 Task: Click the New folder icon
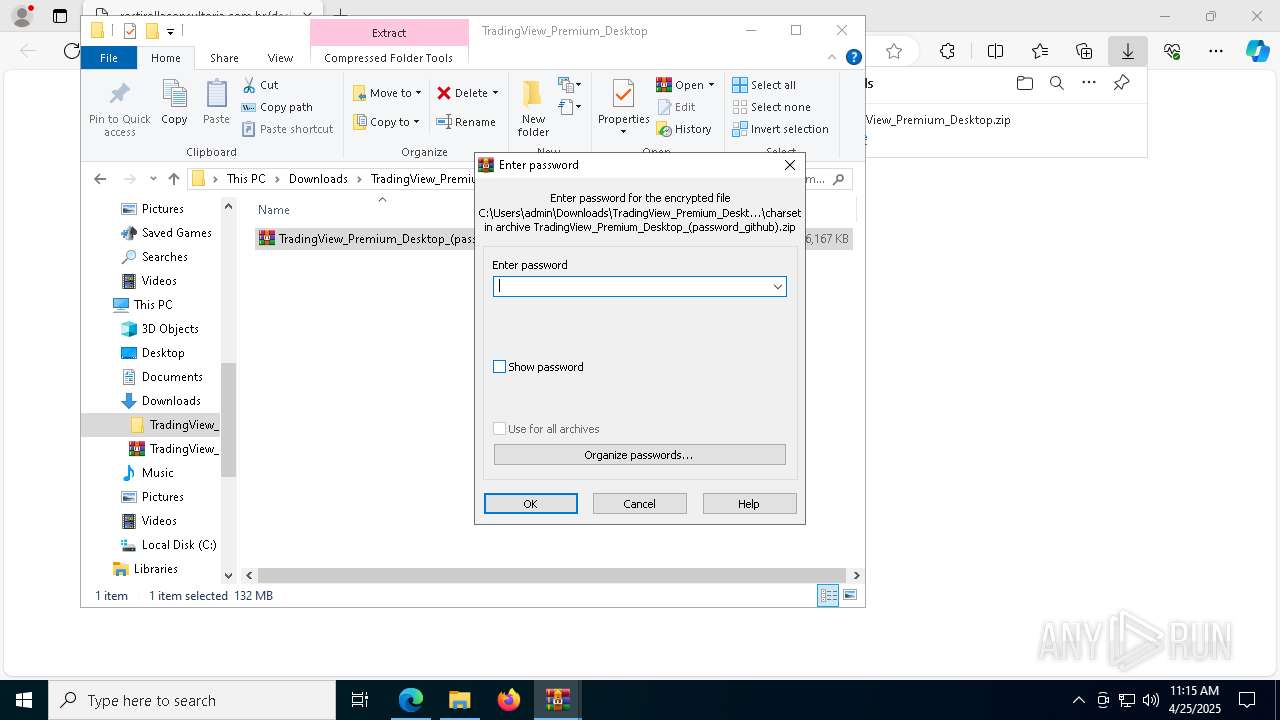tap(533, 94)
